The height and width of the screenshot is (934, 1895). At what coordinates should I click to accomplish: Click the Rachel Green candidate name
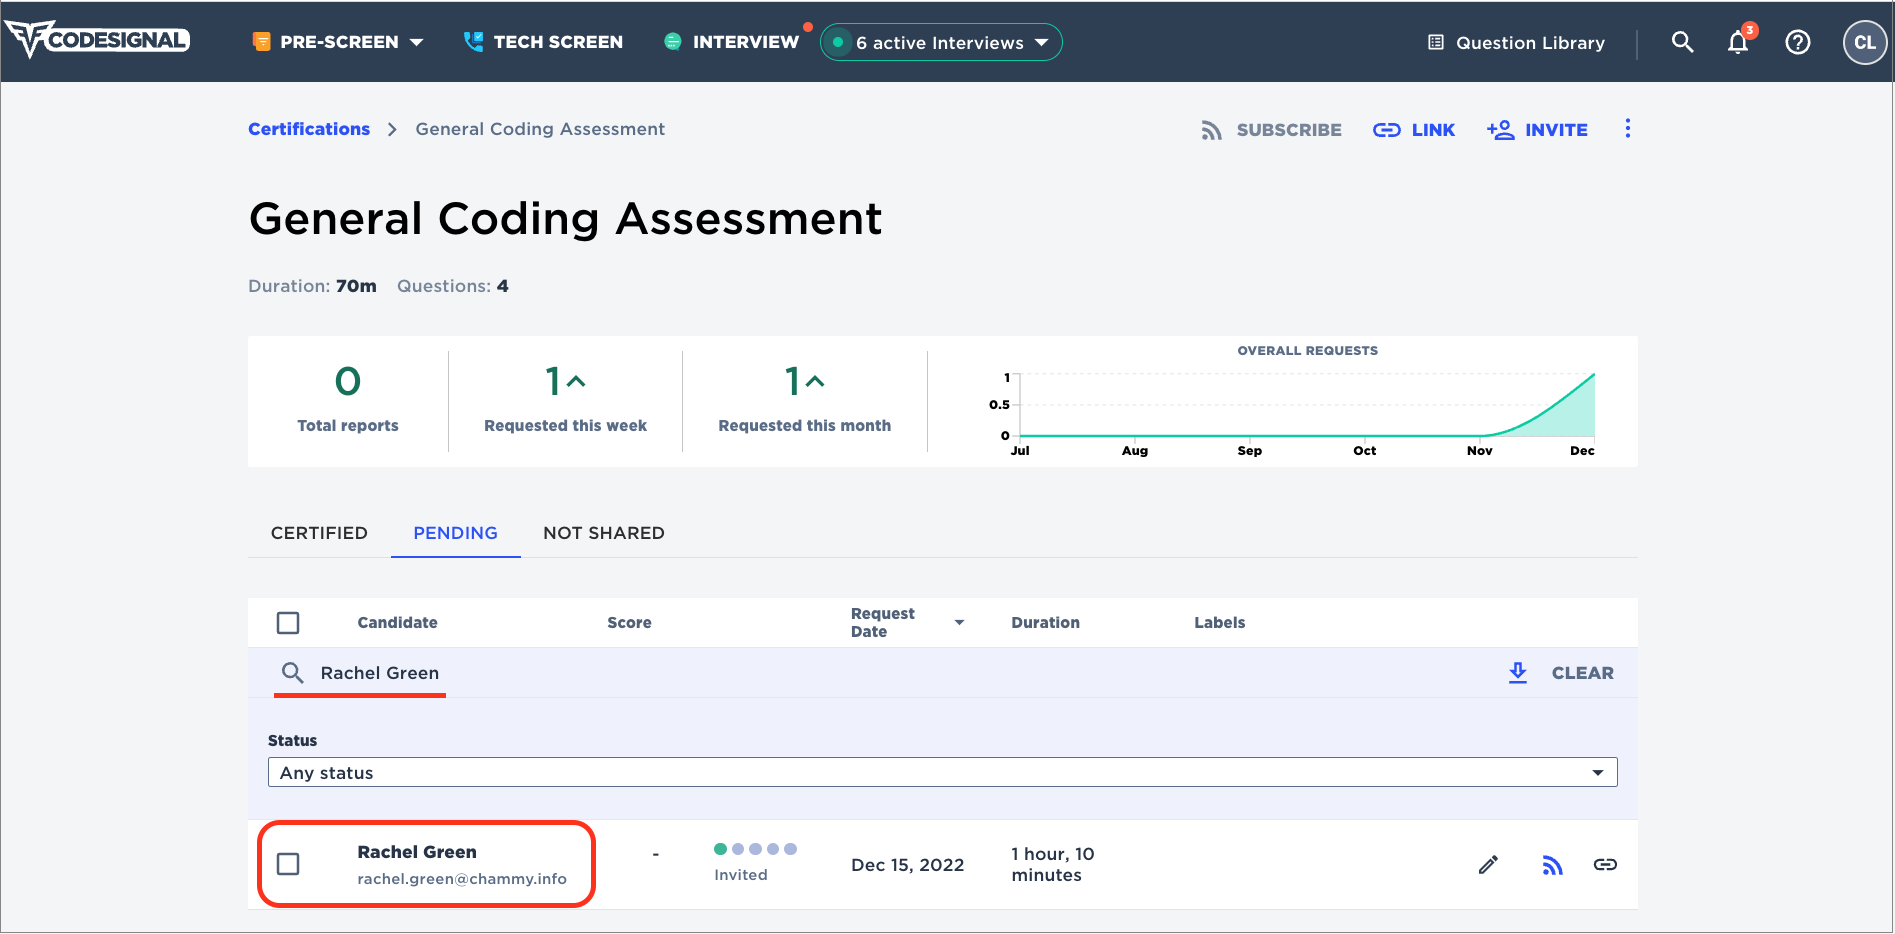(417, 852)
